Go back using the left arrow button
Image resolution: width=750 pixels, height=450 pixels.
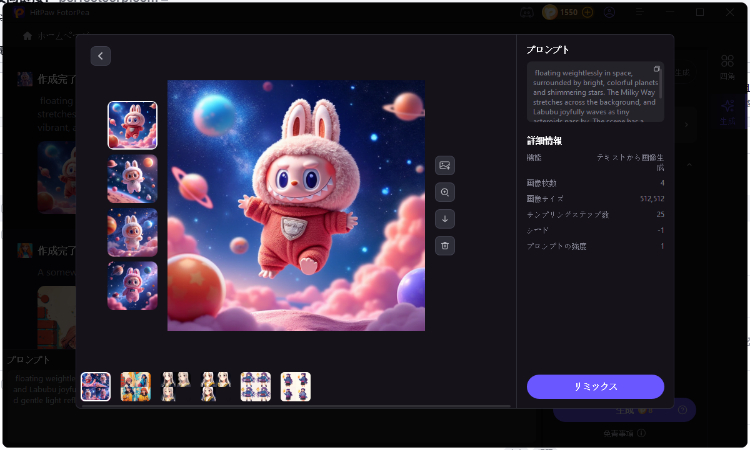100,56
